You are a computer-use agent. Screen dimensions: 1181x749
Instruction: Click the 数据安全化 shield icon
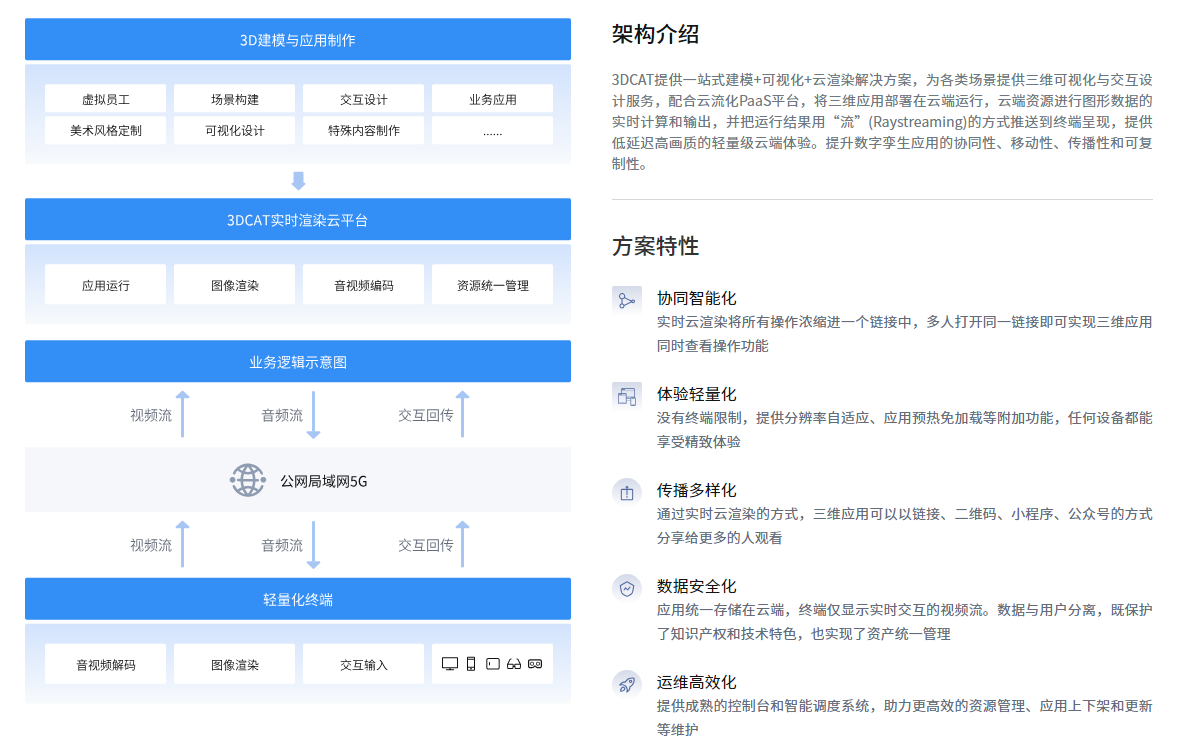tap(627, 588)
